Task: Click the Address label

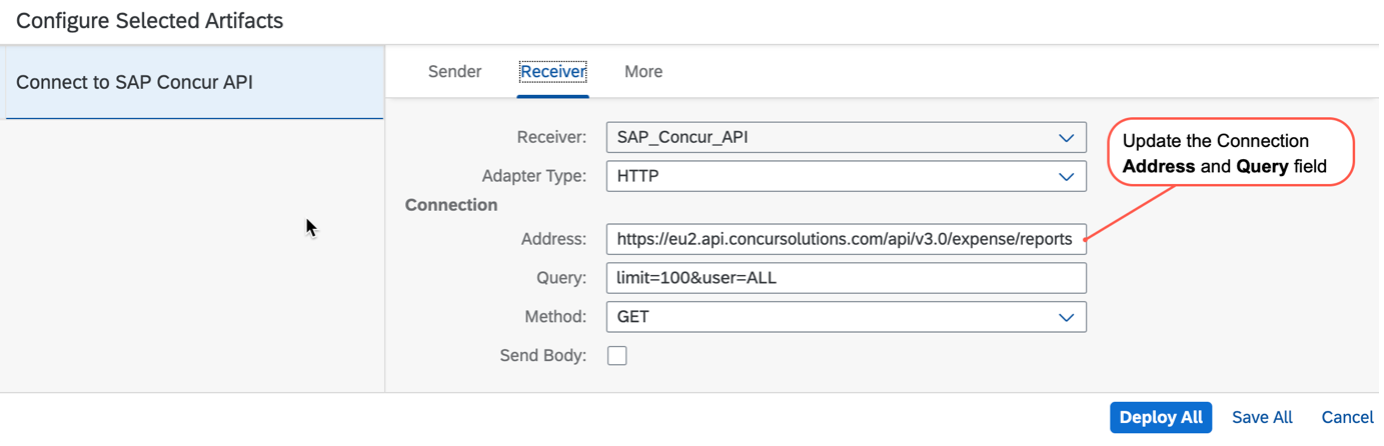Action: (x=554, y=239)
